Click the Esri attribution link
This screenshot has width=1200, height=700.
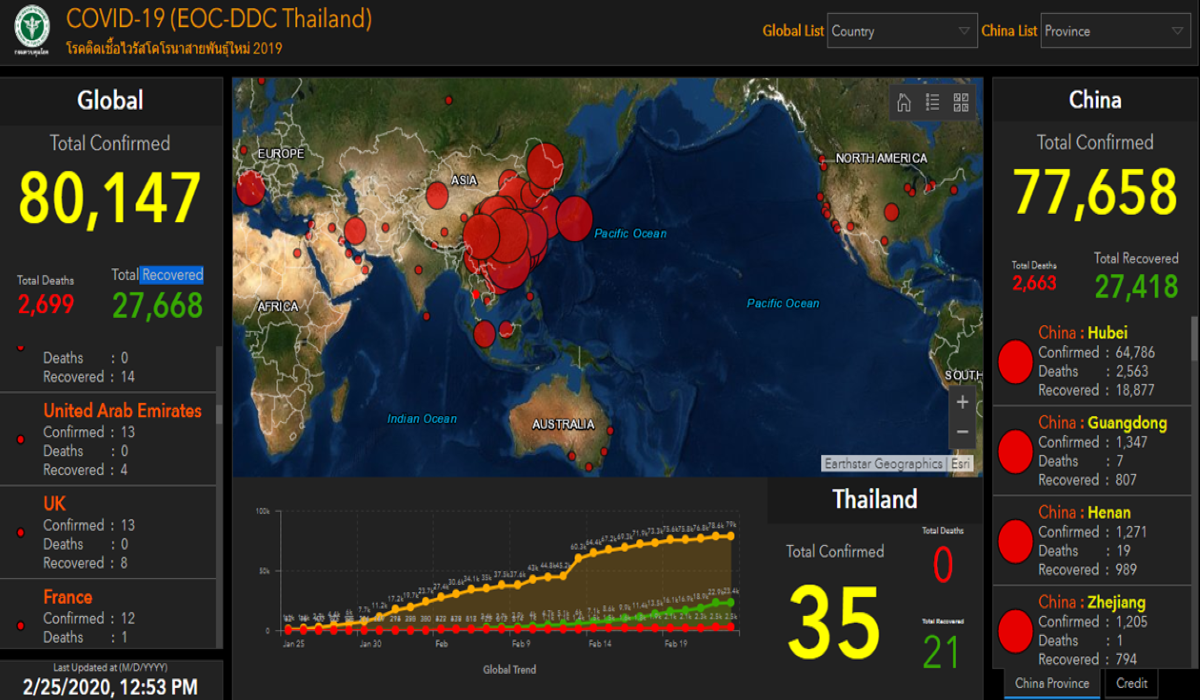tap(960, 464)
